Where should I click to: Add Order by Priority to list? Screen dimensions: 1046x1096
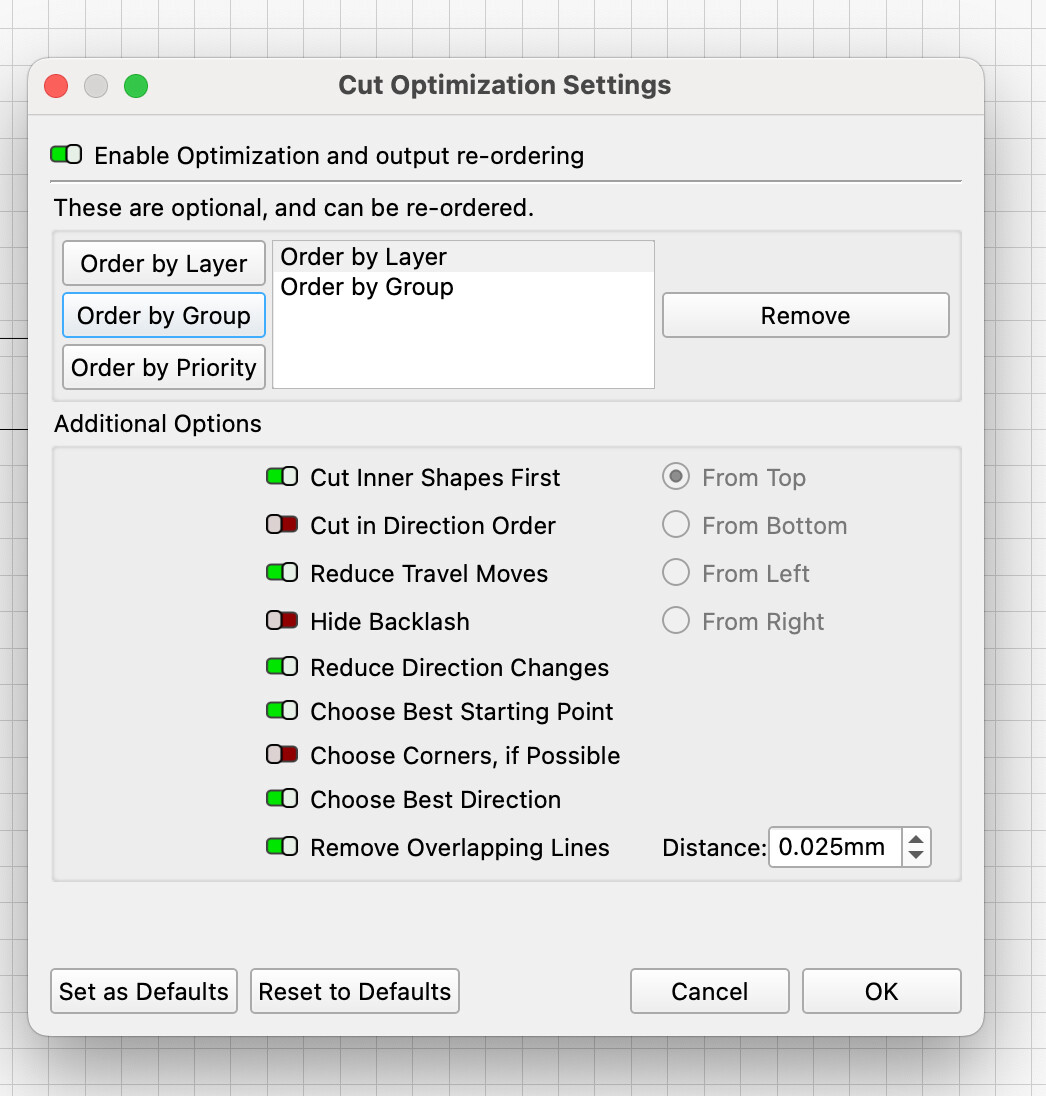pyautogui.click(x=164, y=368)
